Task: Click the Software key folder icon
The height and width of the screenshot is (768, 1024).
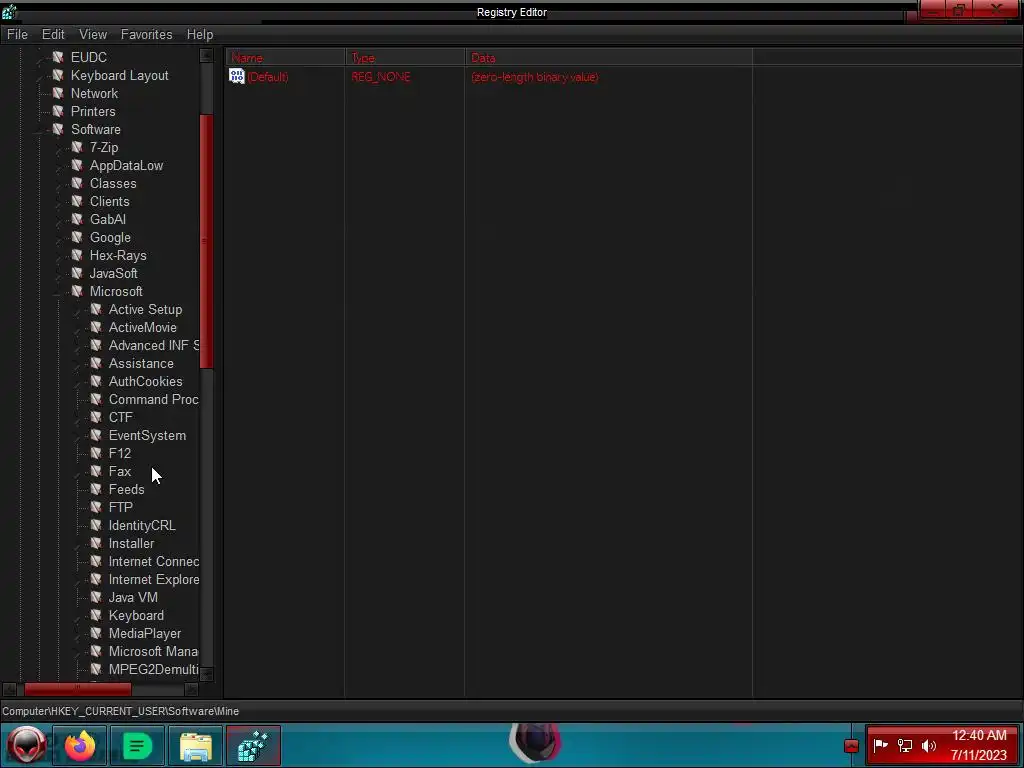Action: tap(58, 129)
